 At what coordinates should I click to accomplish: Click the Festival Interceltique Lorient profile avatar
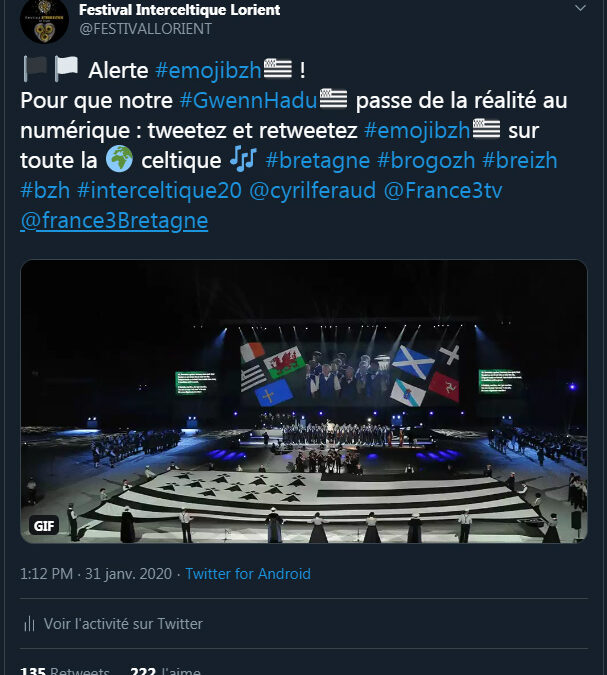[44, 20]
